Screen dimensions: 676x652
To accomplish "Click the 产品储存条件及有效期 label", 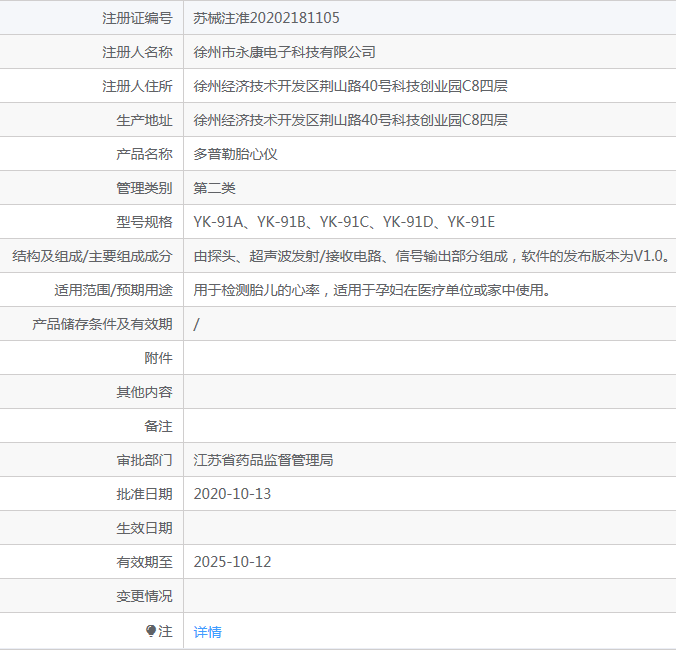I will pyautogui.click(x=102, y=324).
